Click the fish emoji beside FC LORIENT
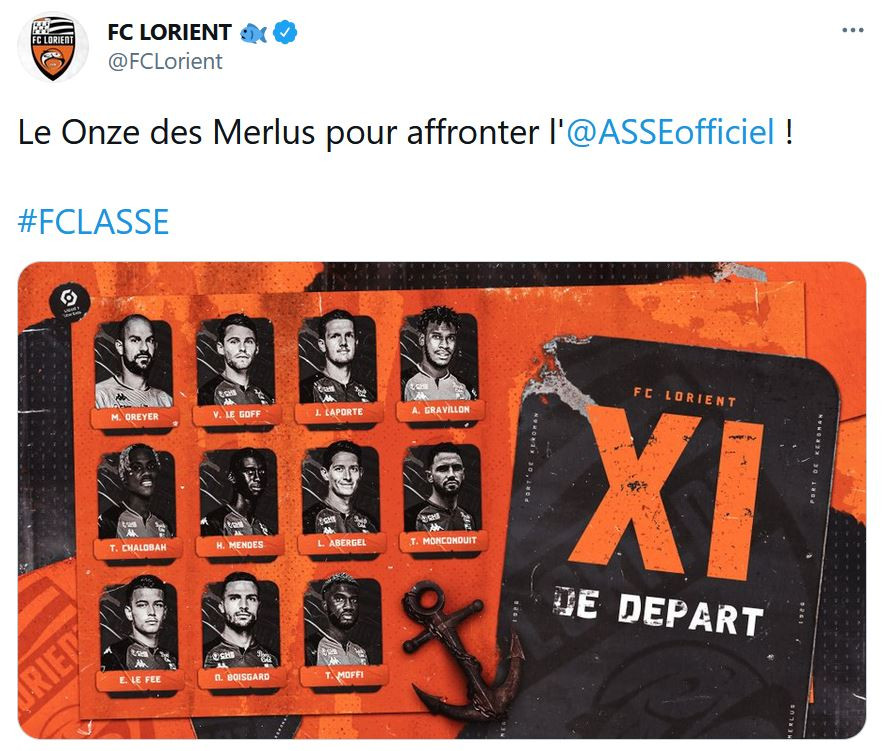The image size is (886, 751). (x=254, y=33)
